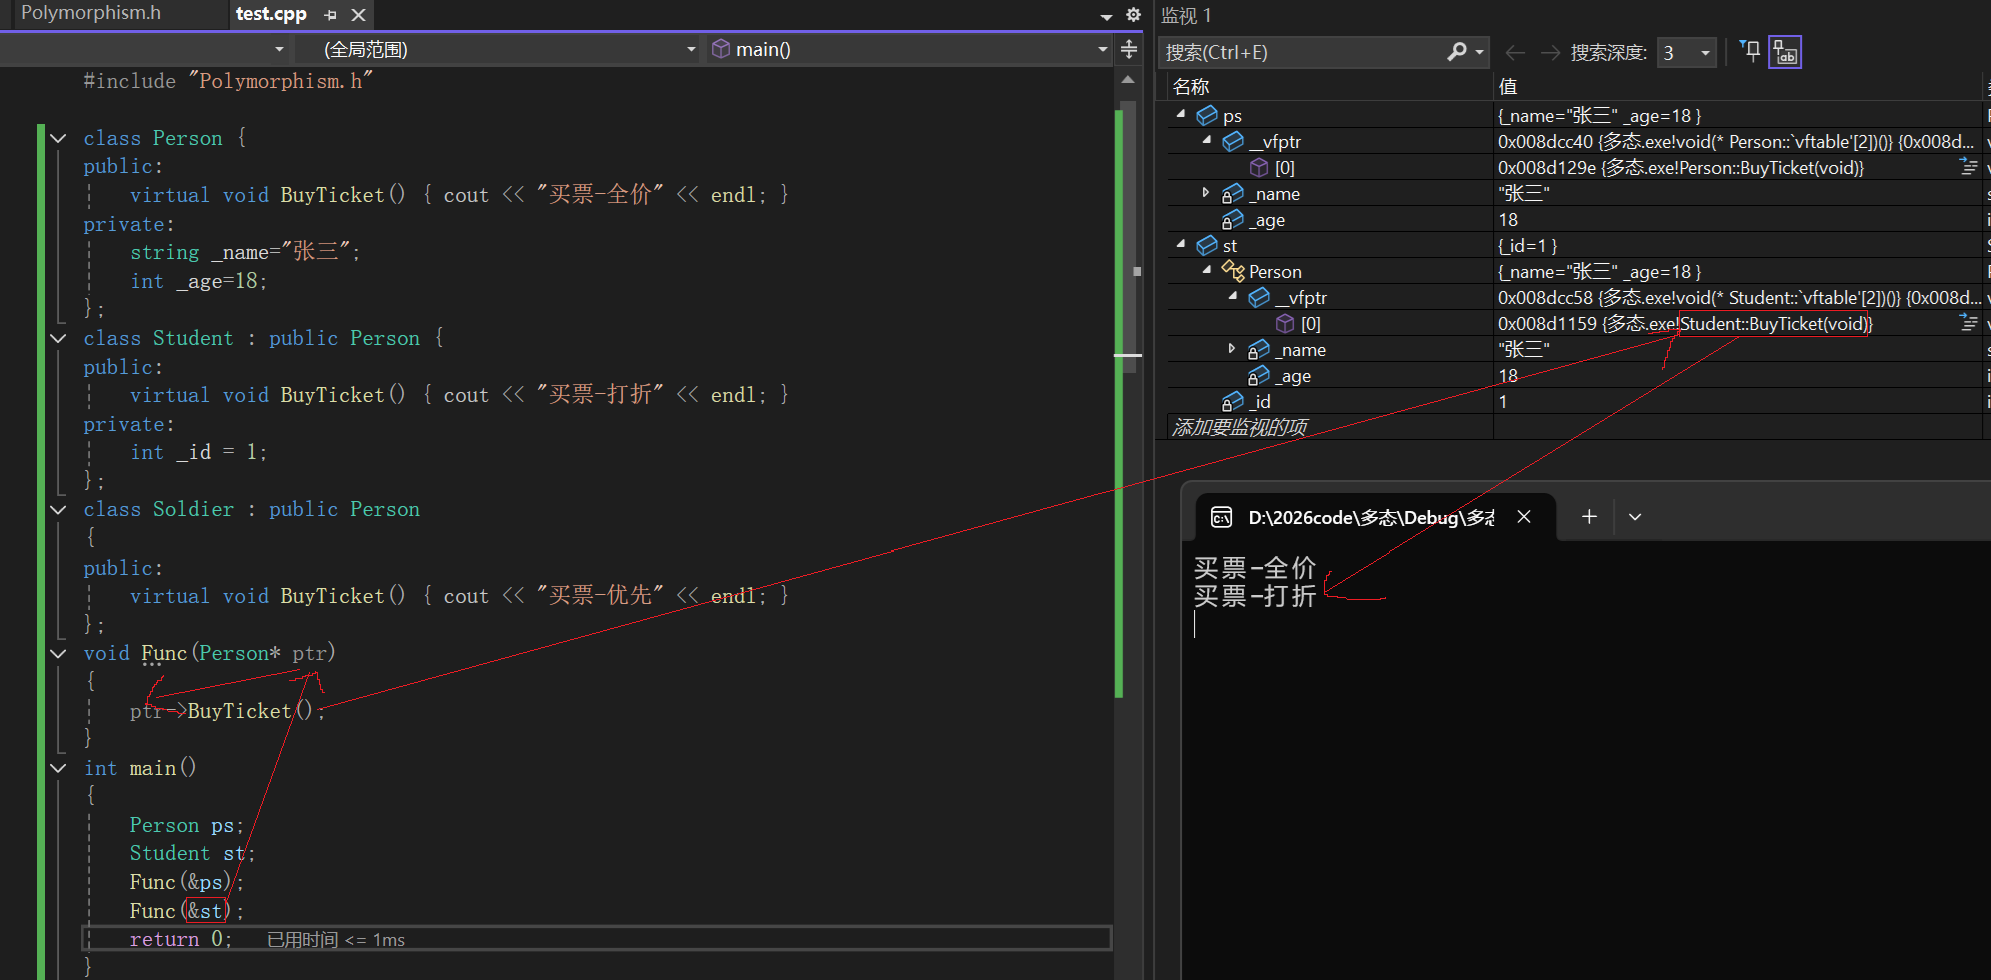
Task: Click 添加要监视的项 to add a watch
Action: [1240, 428]
